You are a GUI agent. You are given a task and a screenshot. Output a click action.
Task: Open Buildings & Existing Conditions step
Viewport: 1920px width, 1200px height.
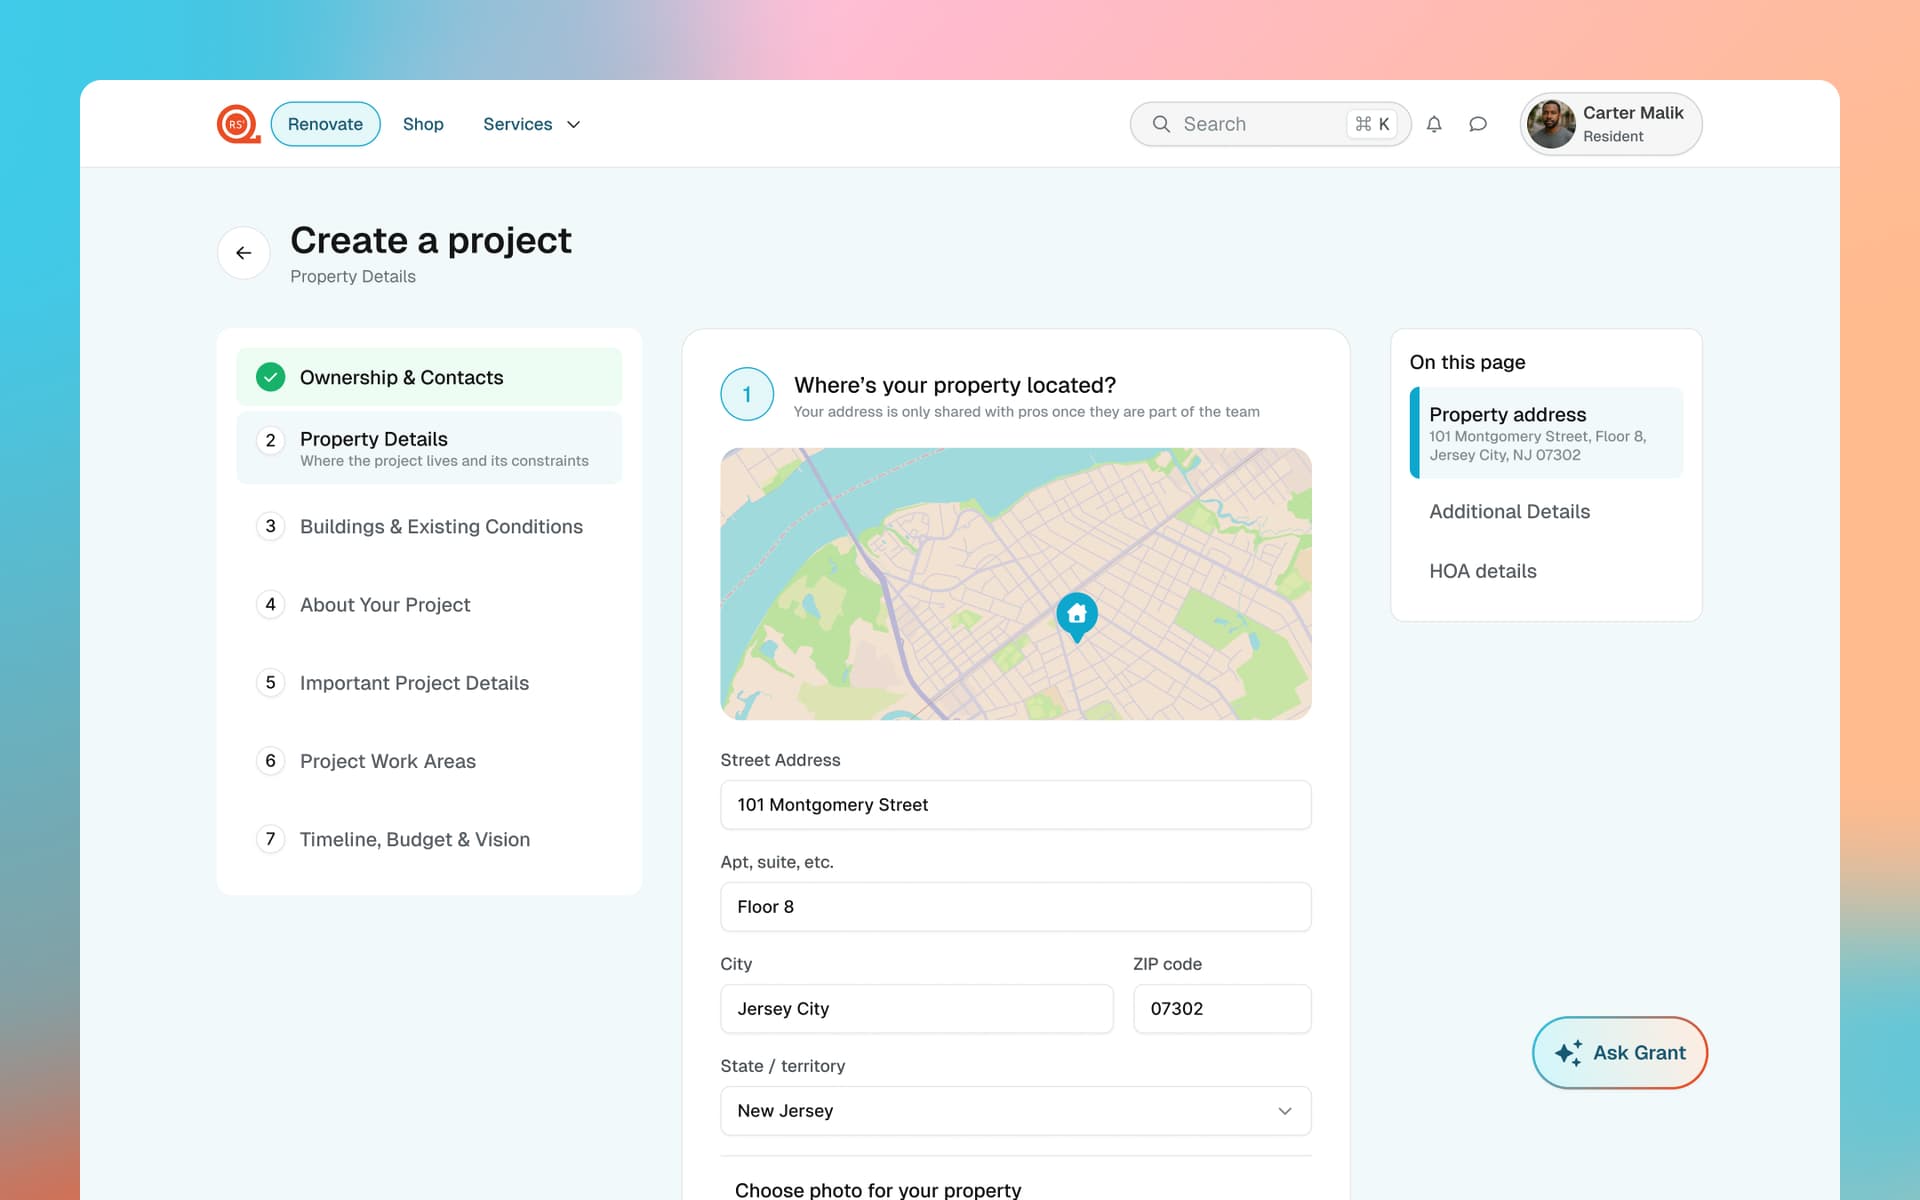coord(429,526)
